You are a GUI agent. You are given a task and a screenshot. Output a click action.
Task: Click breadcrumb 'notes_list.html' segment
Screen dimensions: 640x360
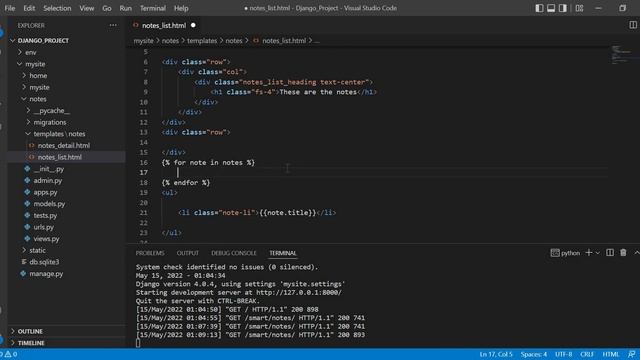(x=284, y=40)
